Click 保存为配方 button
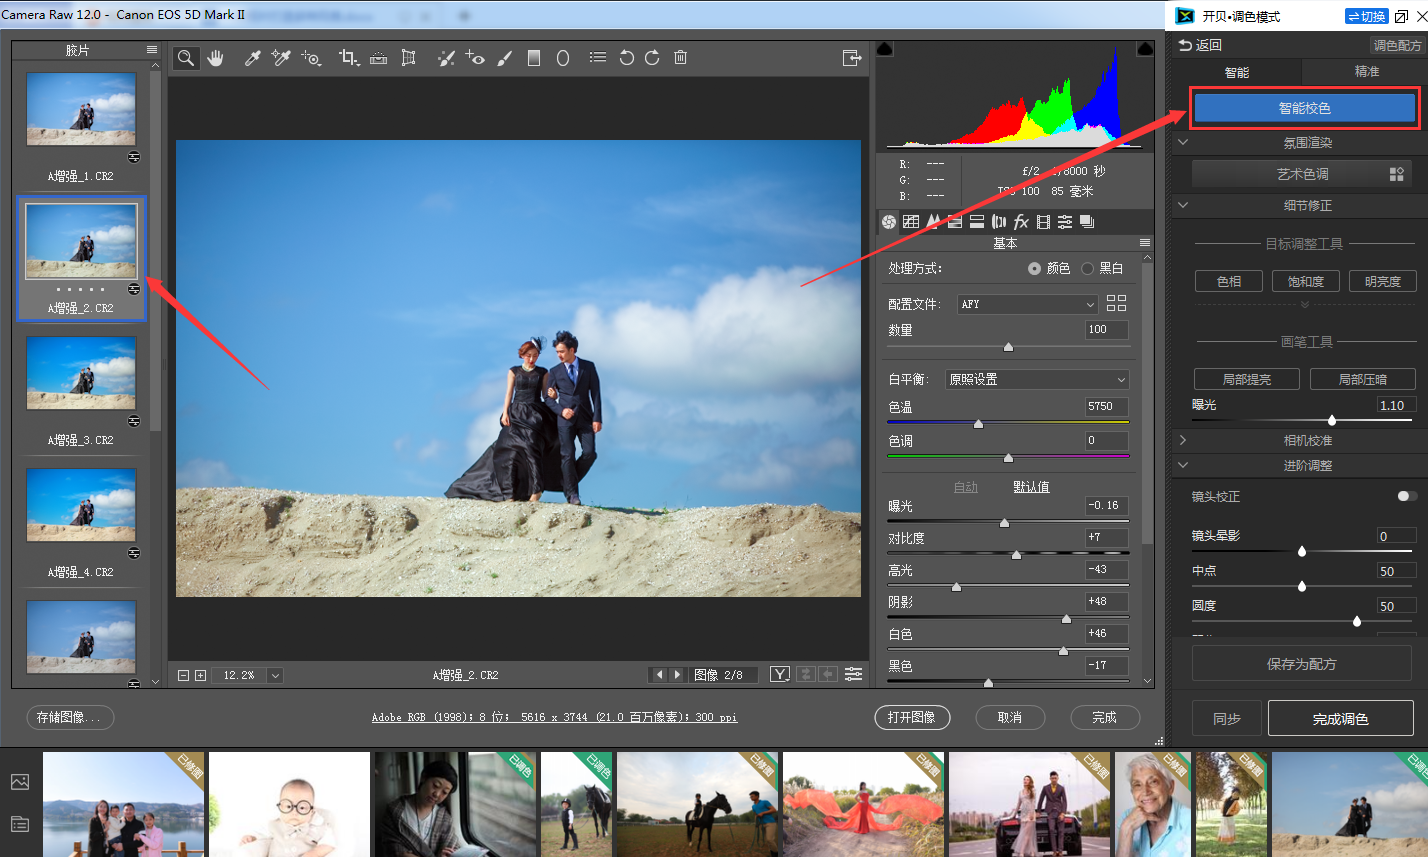Screen dimensions: 1428x857 [1302, 664]
